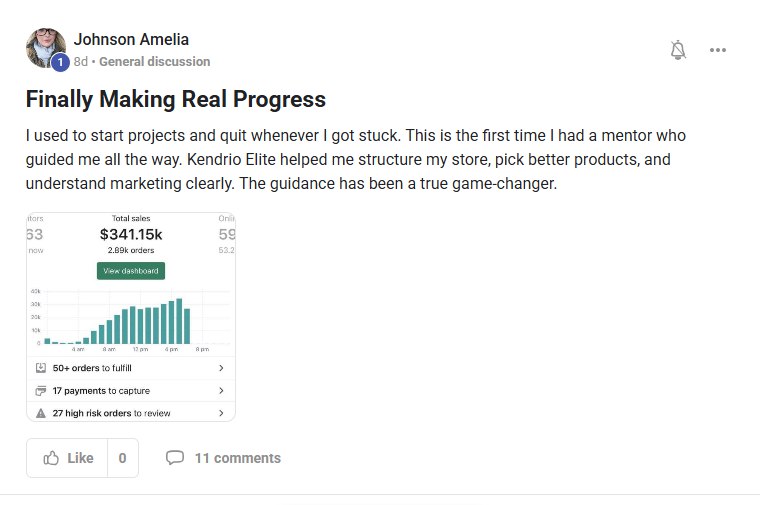Image resolution: width=760 pixels, height=505 pixels.
Task: Open the General discussion category
Action: (x=155, y=61)
